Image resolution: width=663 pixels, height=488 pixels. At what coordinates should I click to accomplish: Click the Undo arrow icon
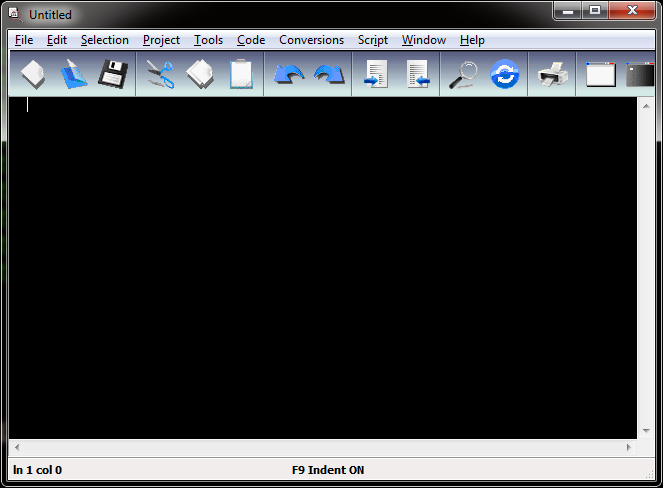pyautogui.click(x=289, y=74)
